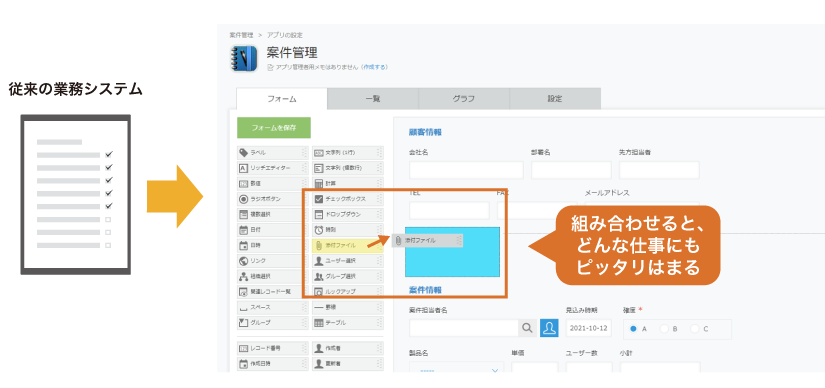
Task: Select radio option A under 確度
Action: (633, 329)
